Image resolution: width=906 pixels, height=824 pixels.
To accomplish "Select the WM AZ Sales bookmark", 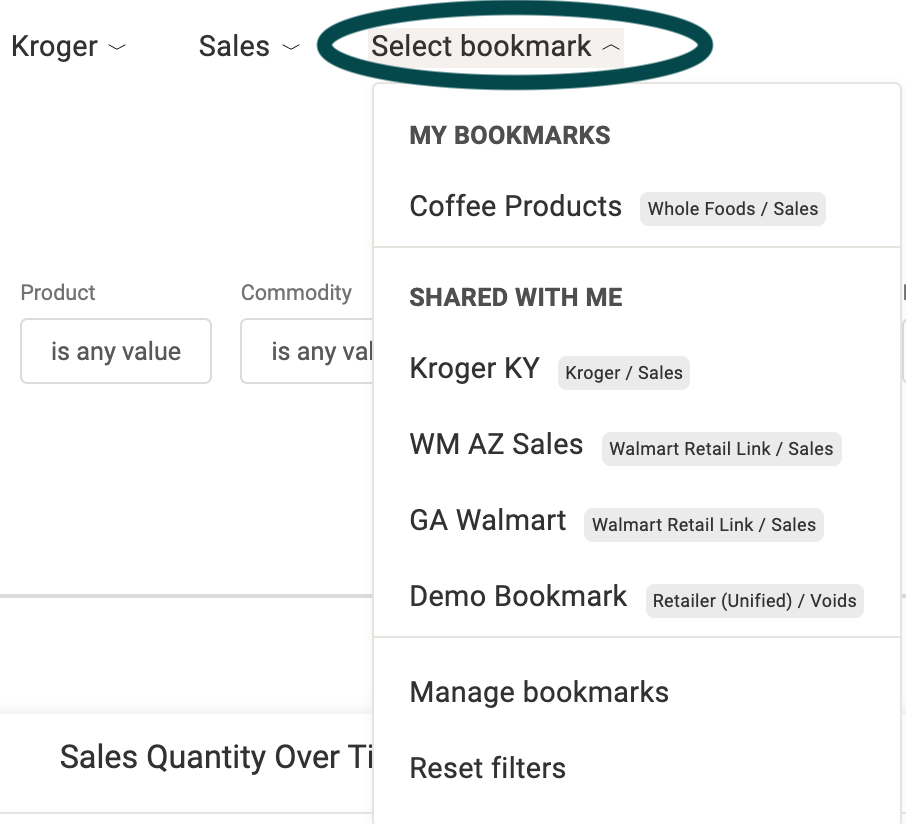I will coord(496,444).
